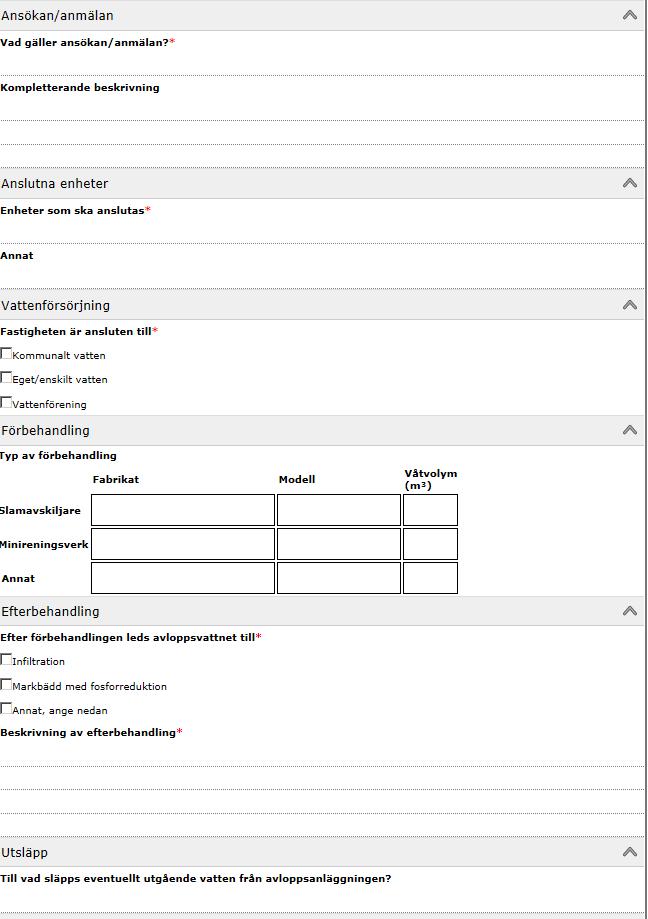Collapse the Utsläpp section chevron
Image resolution: width=648 pixels, height=919 pixels.
pyautogui.click(x=630, y=852)
